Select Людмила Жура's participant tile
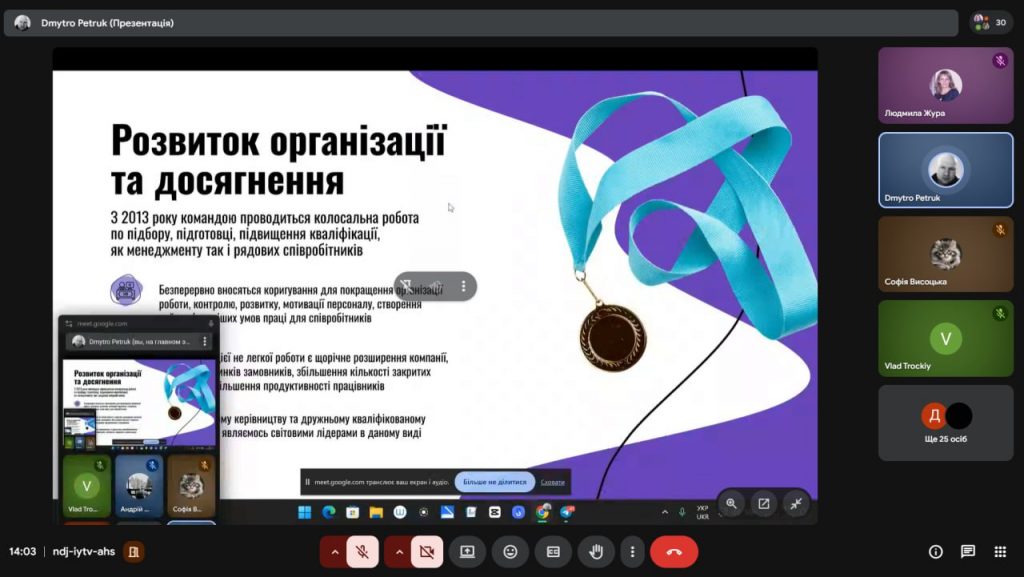Image resolution: width=1024 pixels, height=577 pixels. point(945,85)
